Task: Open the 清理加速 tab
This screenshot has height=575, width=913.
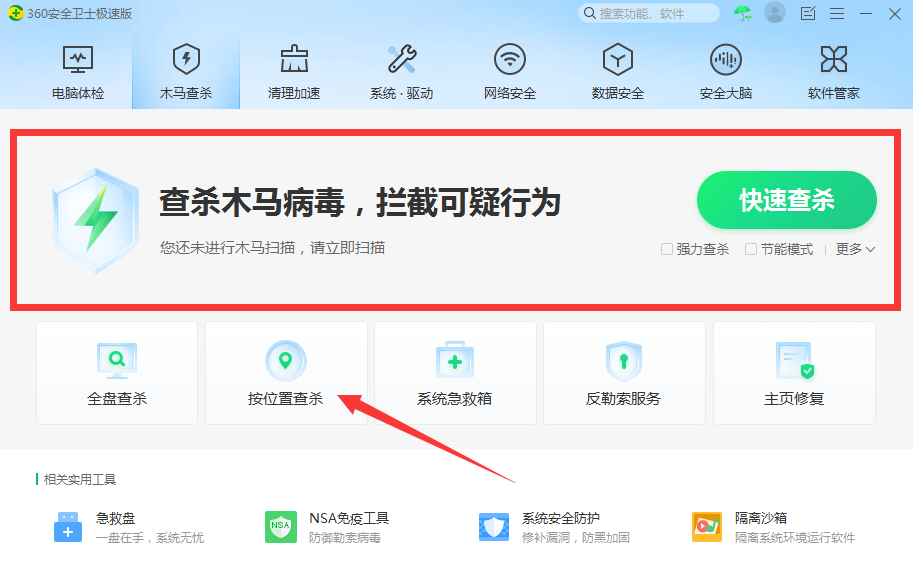Action: click(293, 72)
